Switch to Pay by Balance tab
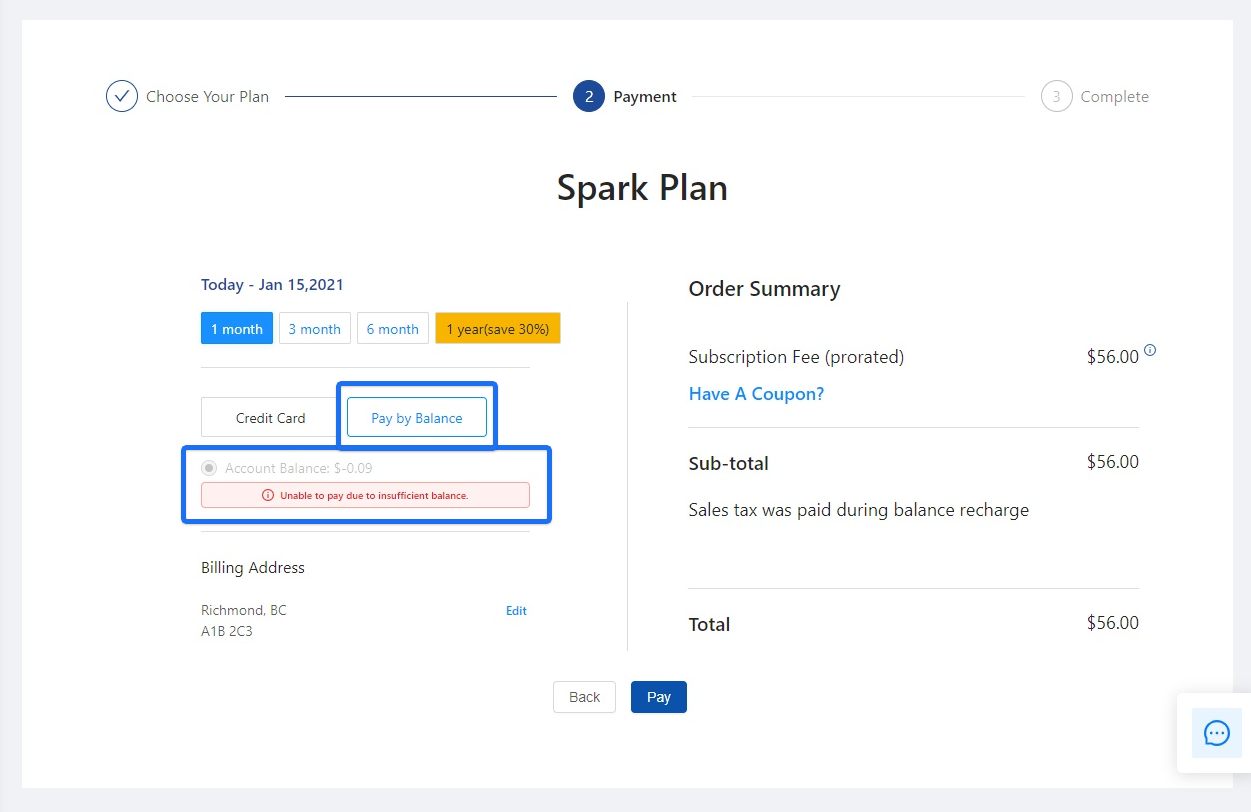Viewport: 1251px width, 812px height. tap(417, 418)
